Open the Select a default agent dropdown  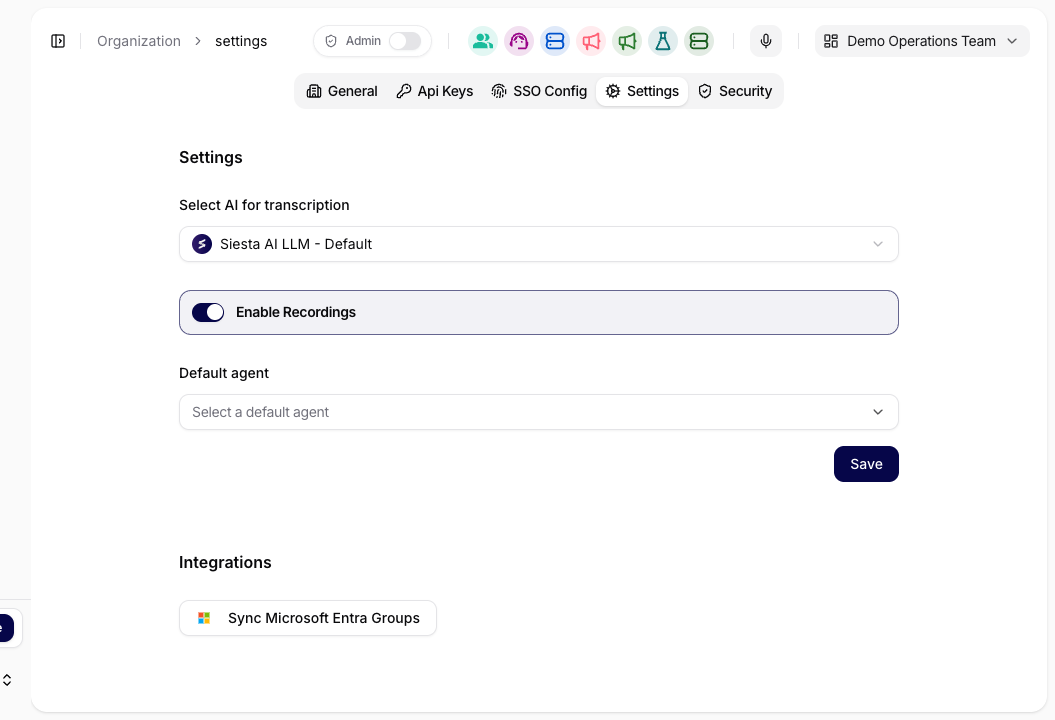click(x=538, y=412)
